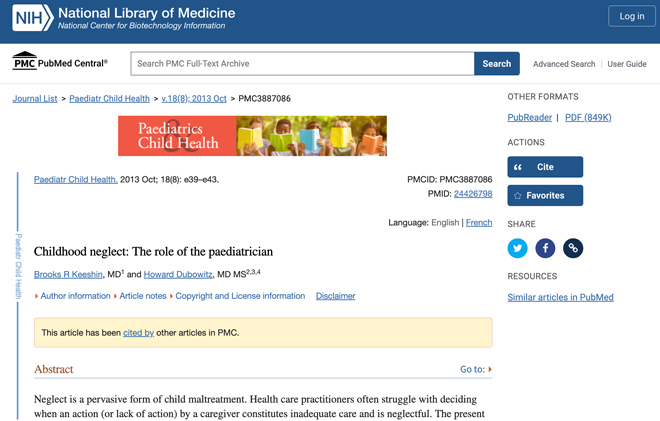The width and height of the screenshot is (660, 421).
Task: Copy permalink using link icon
Action: 573,248
